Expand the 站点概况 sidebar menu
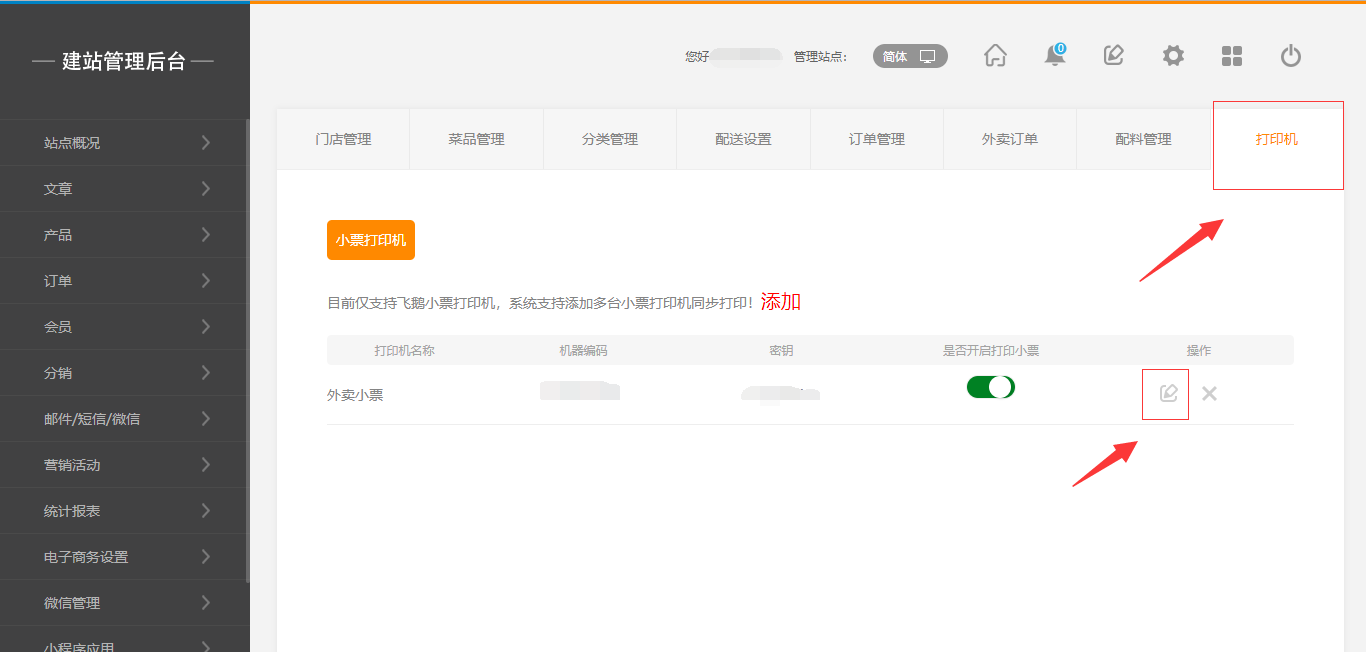The width and height of the screenshot is (1366, 652). [124, 143]
